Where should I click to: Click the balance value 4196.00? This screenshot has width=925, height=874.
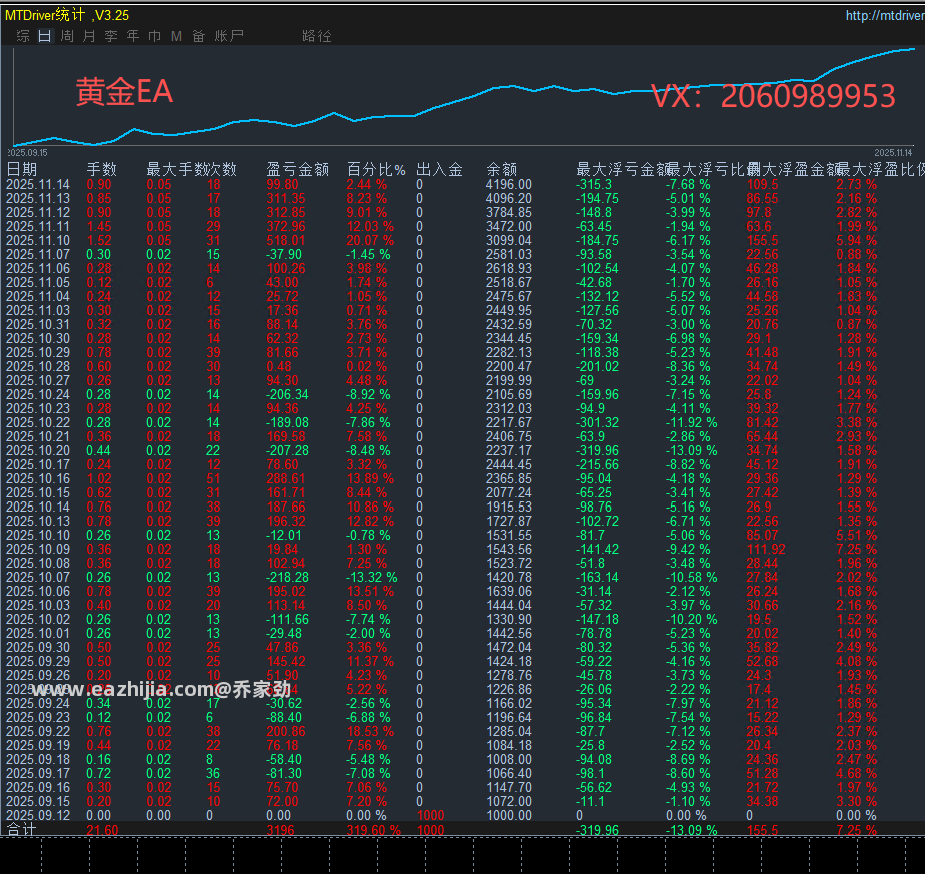coord(509,185)
